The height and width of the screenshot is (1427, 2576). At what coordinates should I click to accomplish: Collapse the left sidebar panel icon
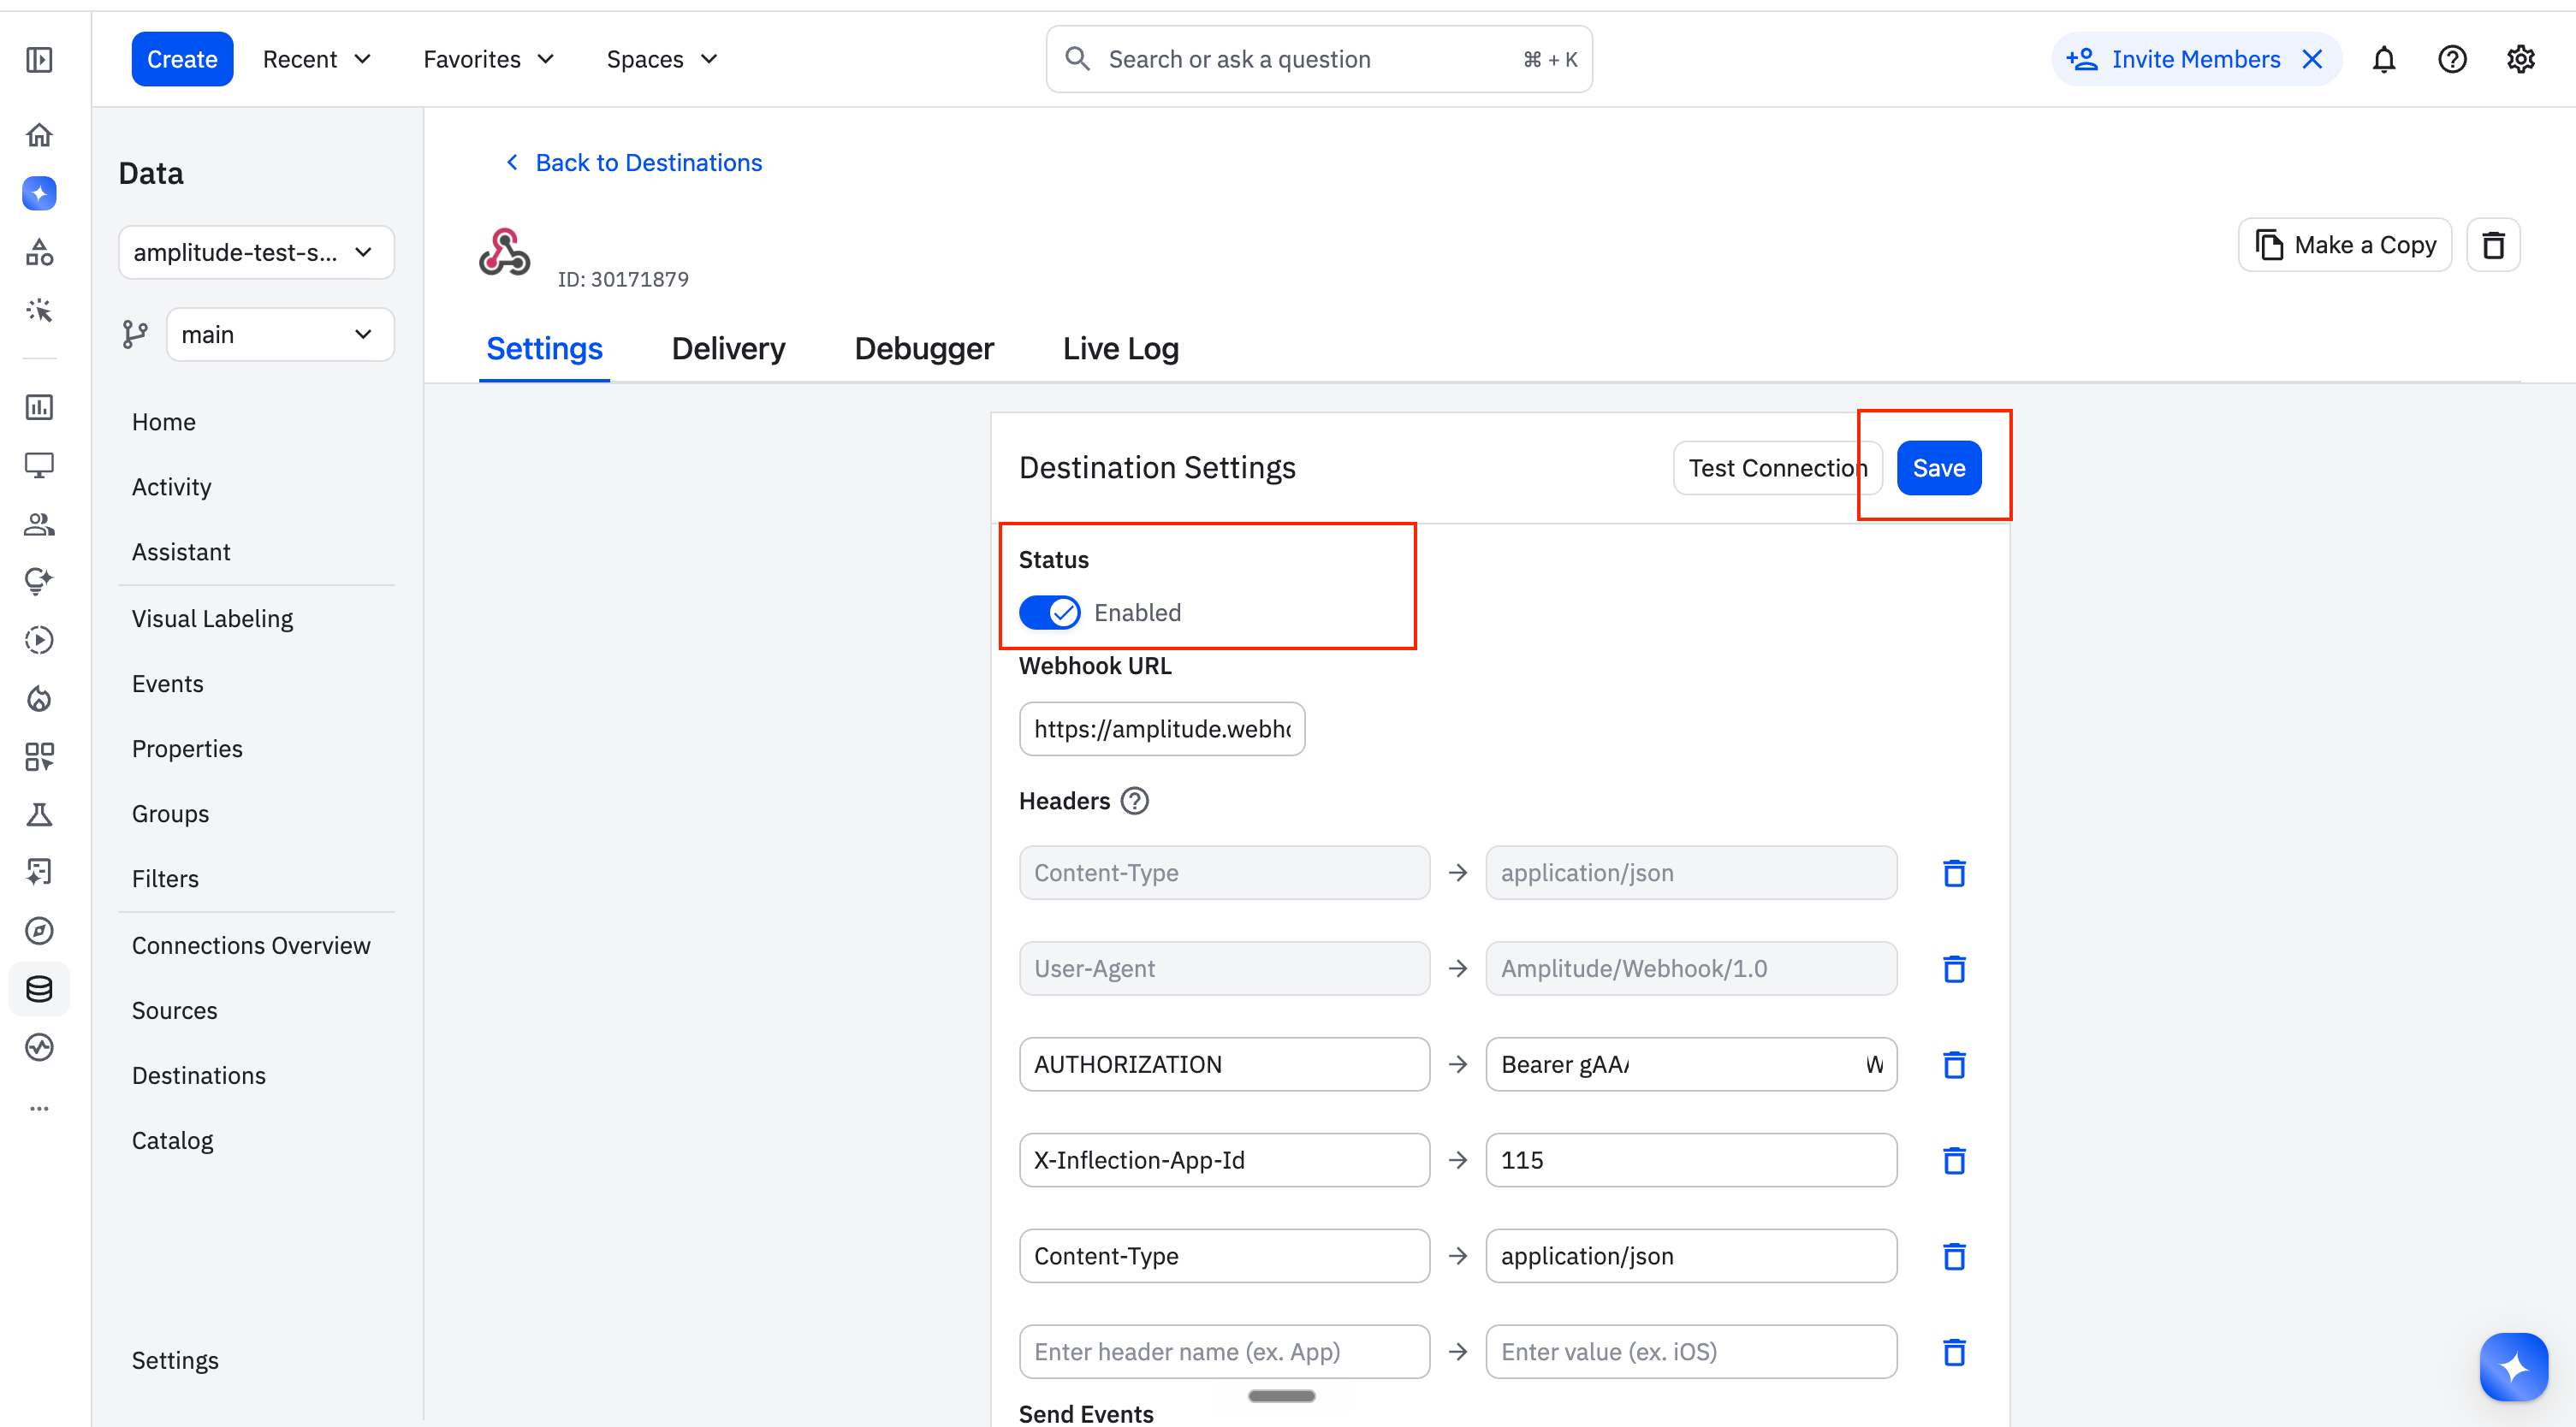(39, 60)
